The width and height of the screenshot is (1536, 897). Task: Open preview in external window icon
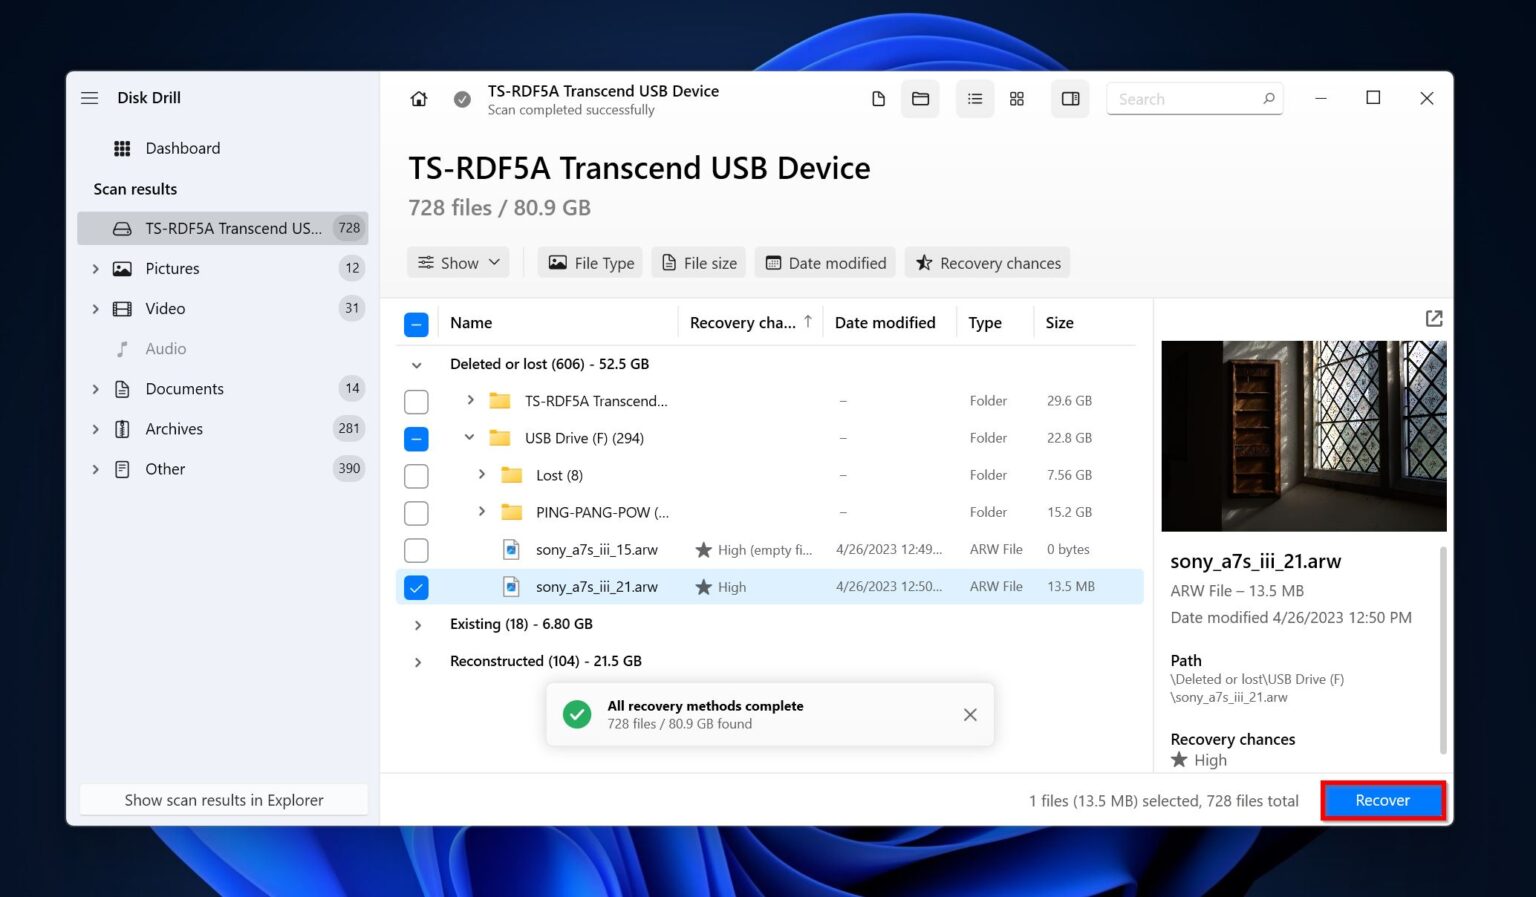point(1433,318)
